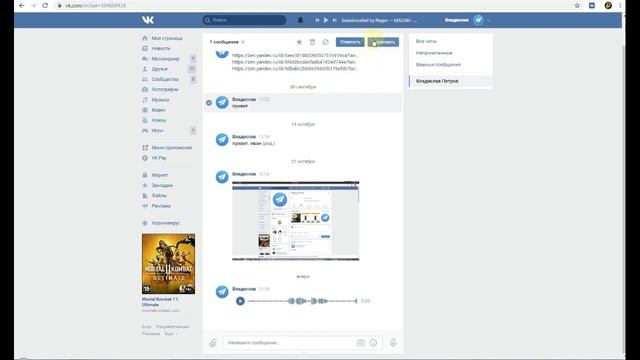Click the browser back arrow

(x=22, y=5)
